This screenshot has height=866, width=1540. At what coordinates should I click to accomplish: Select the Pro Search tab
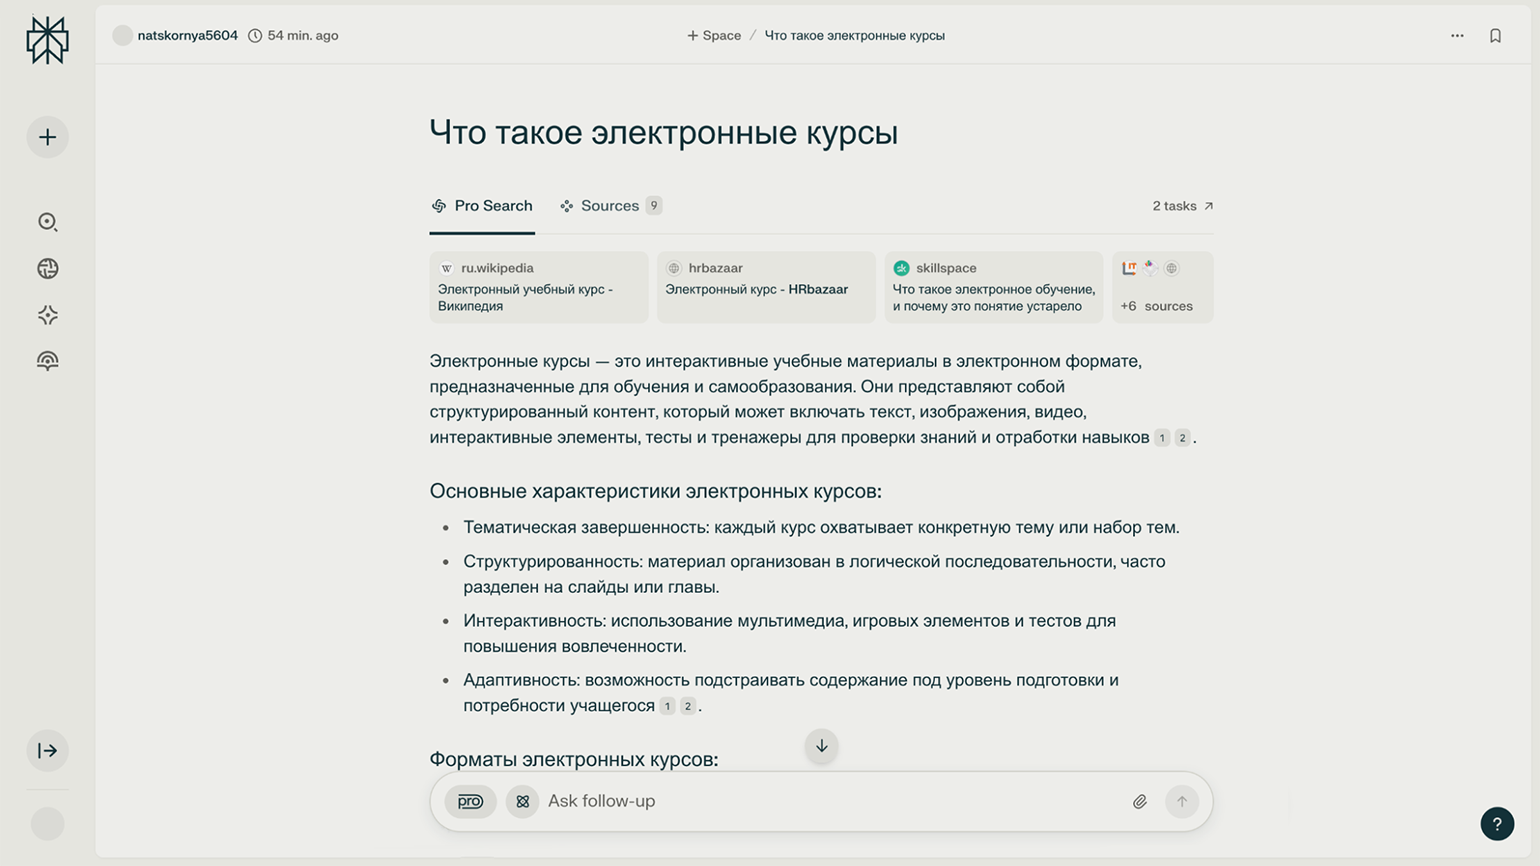tap(482, 206)
